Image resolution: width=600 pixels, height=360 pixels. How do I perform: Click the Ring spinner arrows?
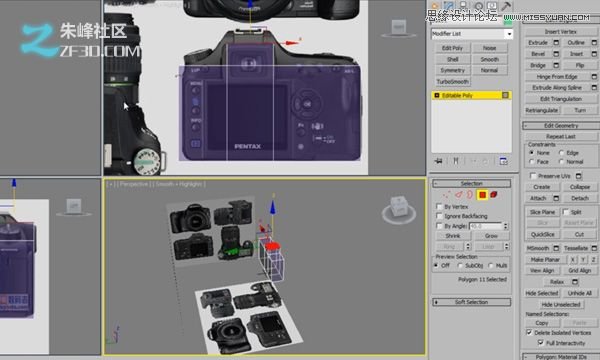(x=467, y=246)
